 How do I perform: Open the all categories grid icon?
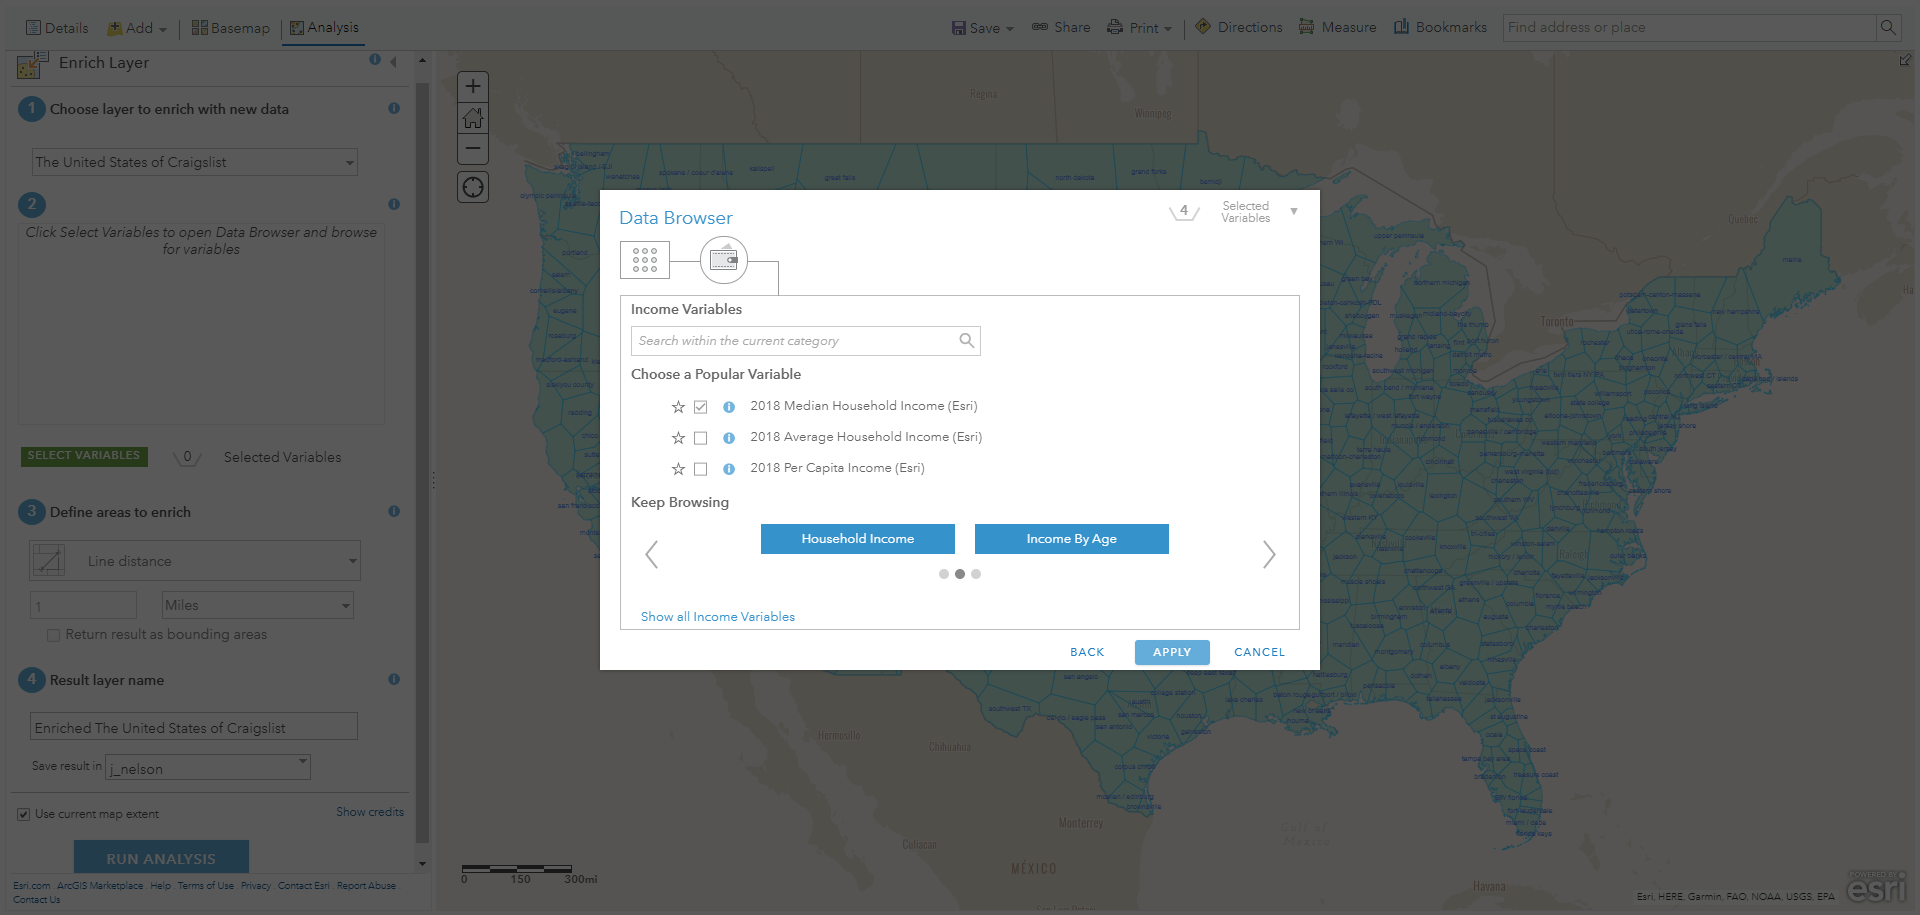[645, 260]
